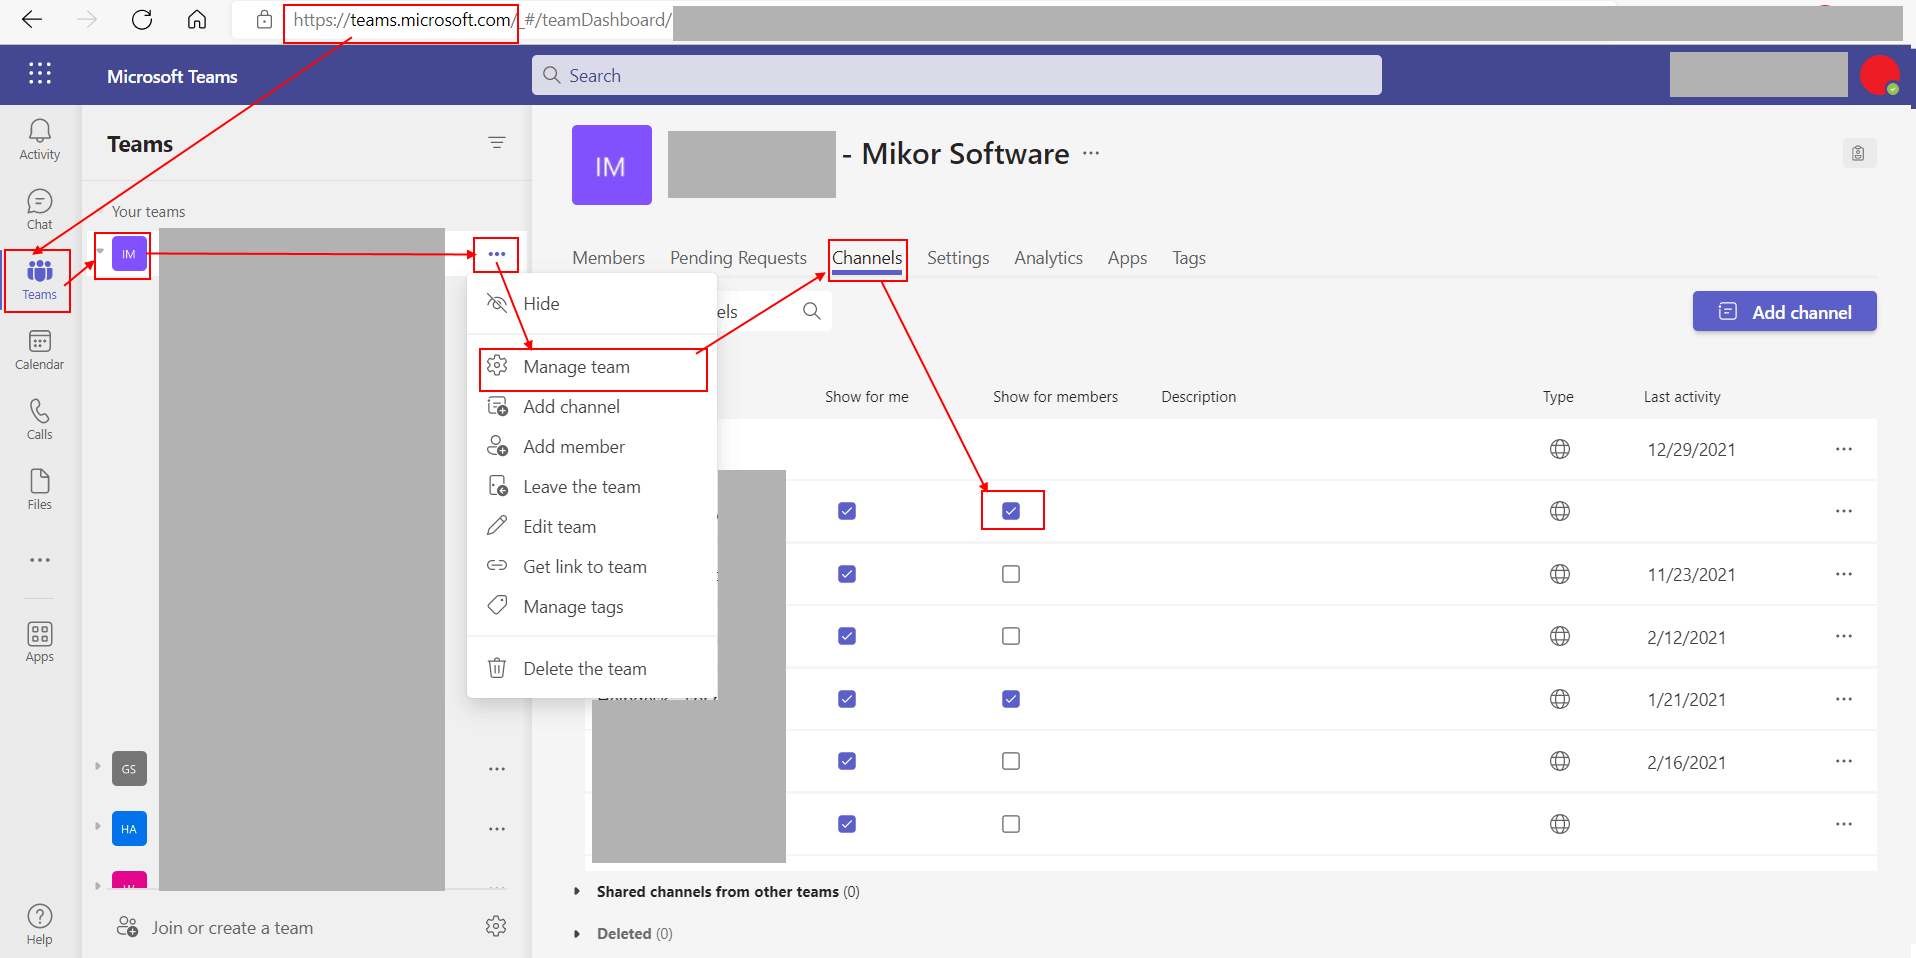Image resolution: width=1916 pixels, height=958 pixels.
Task: Check Show for members on the 2/16/2021 channel
Action: (1011, 761)
